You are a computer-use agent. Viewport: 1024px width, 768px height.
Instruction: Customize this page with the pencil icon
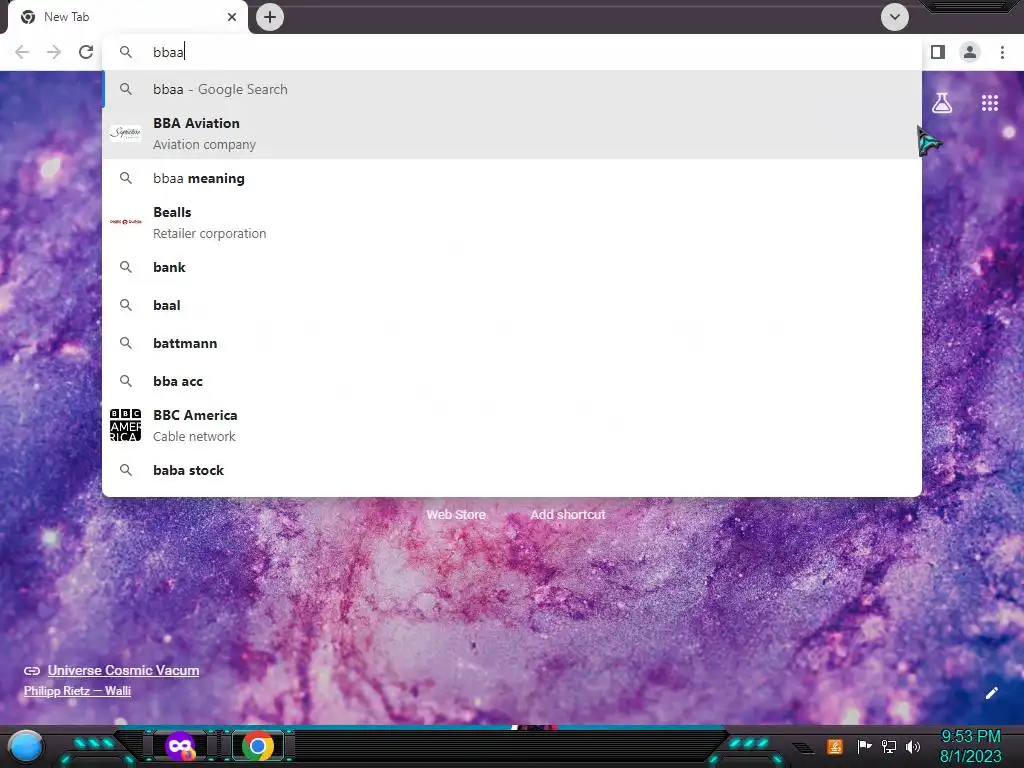pyautogui.click(x=991, y=693)
